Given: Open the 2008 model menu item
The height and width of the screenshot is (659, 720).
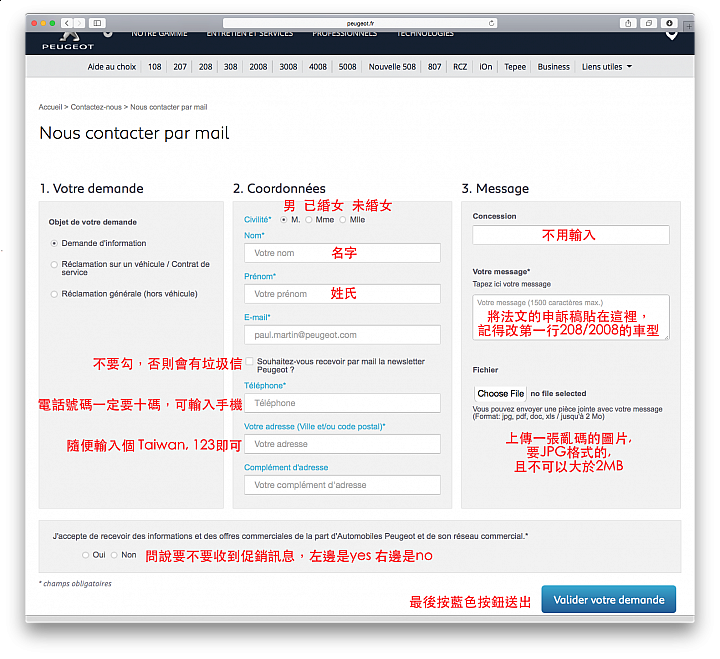Looking at the screenshot, I should 258,67.
